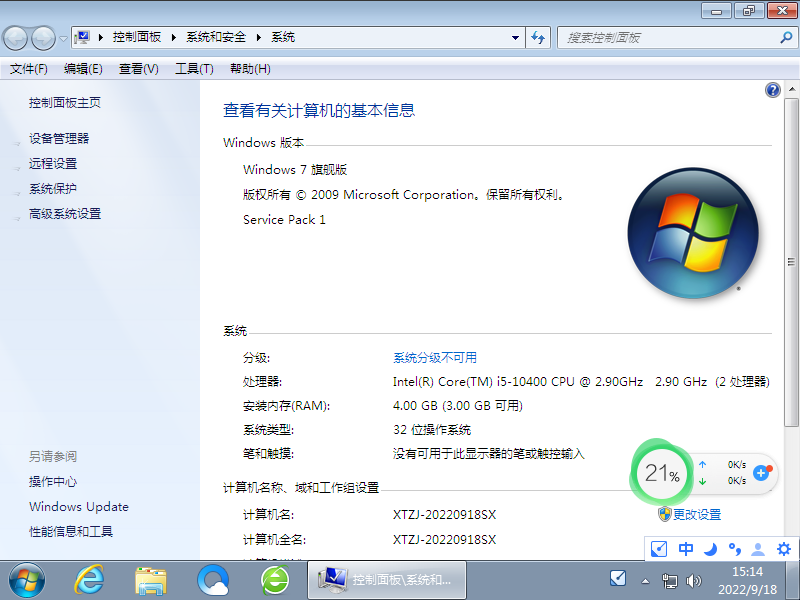Open the recent pages dropdown arrow

63,38
